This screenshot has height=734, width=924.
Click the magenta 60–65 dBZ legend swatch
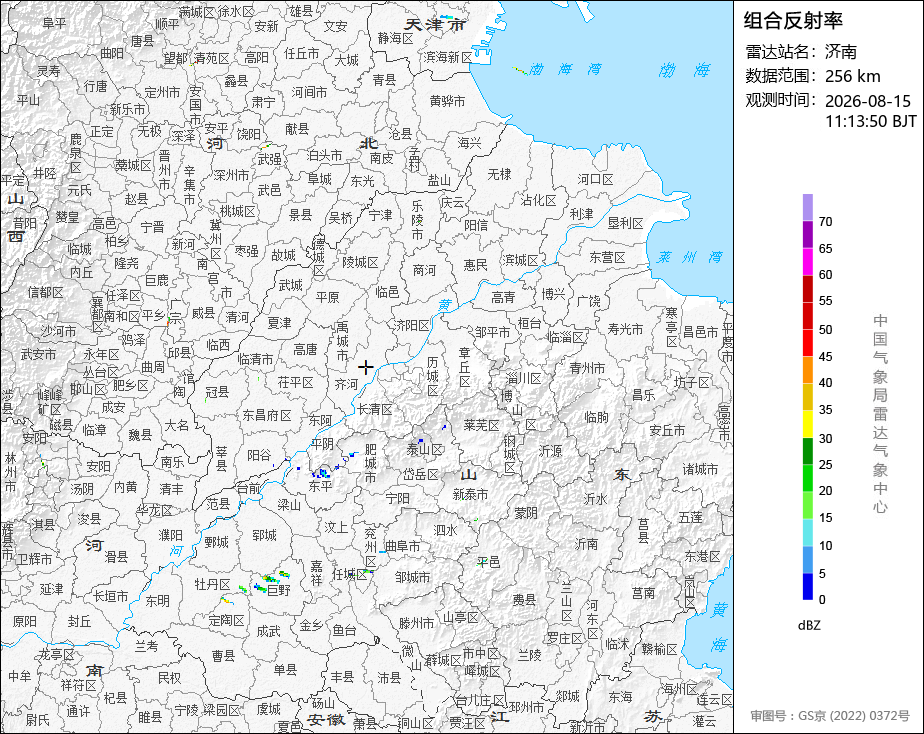click(x=807, y=262)
